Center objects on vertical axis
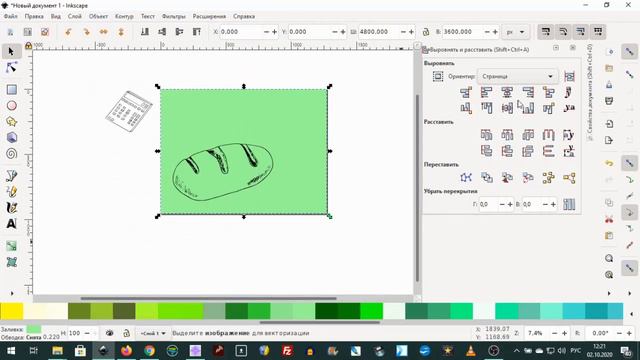The width and height of the screenshot is (640, 360). [x=507, y=93]
